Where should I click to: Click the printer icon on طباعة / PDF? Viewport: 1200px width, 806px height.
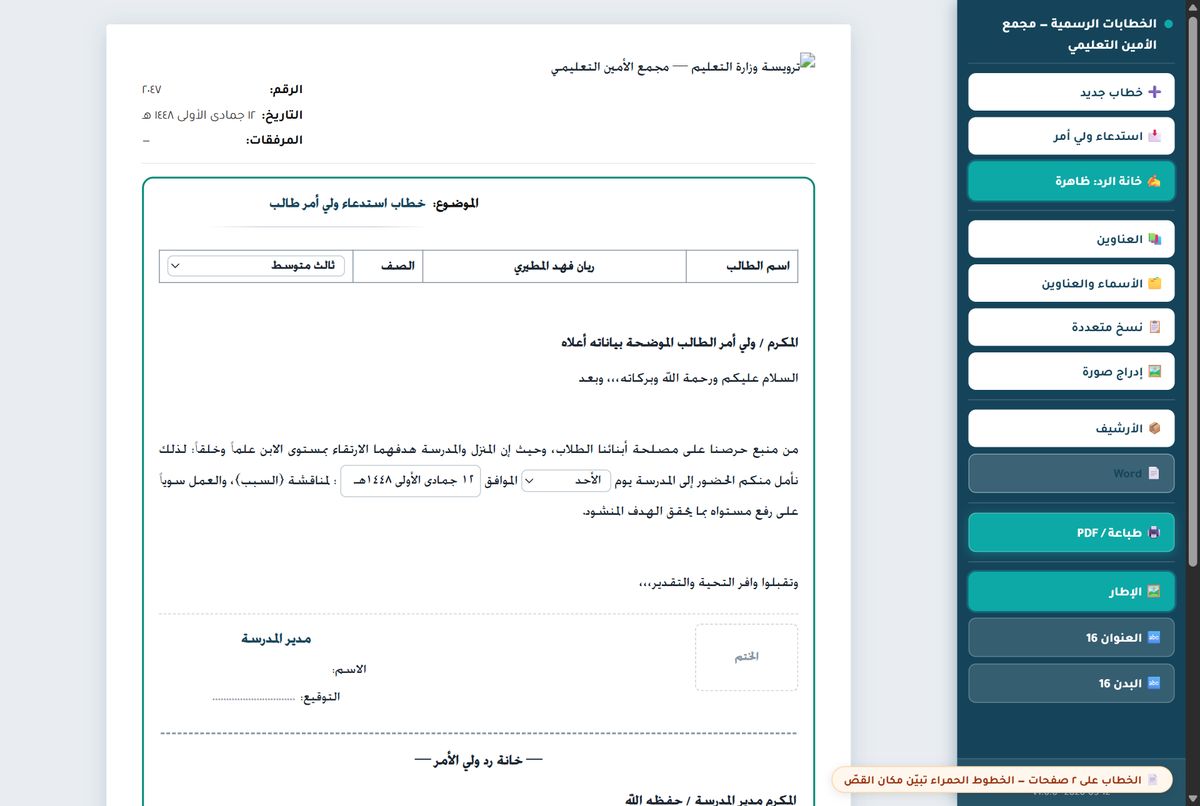click(1154, 533)
